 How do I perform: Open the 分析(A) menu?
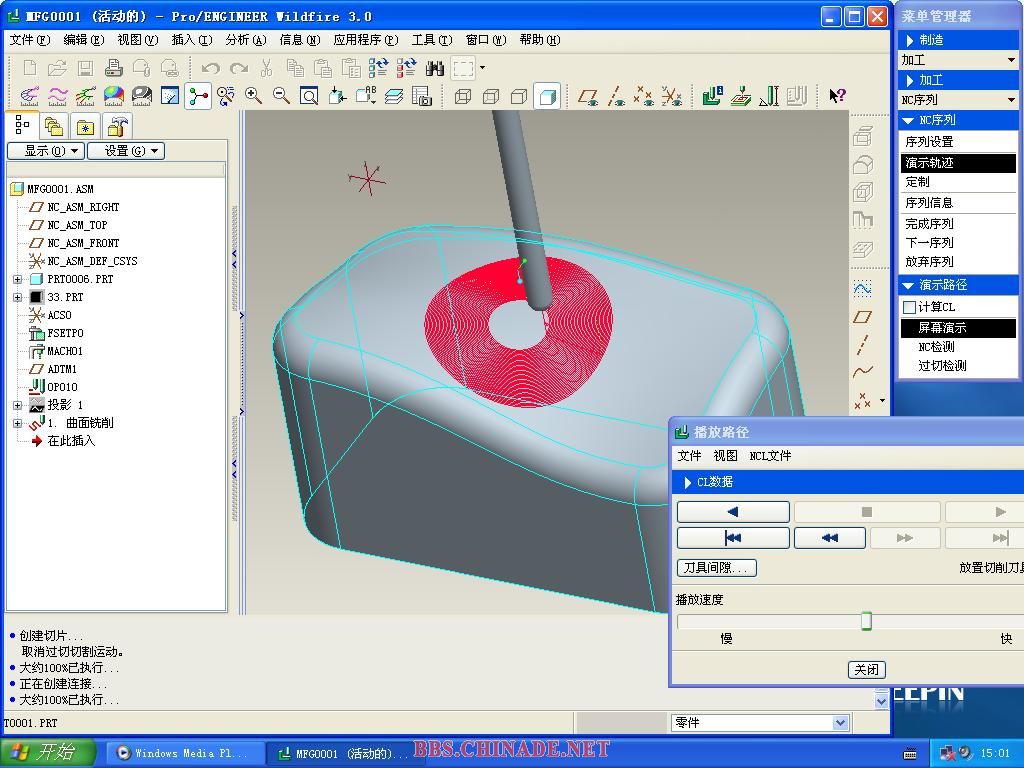[246, 40]
